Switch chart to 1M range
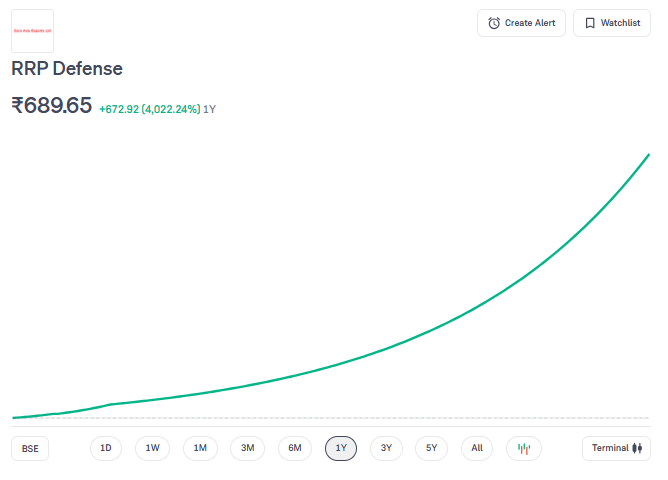 (x=200, y=448)
